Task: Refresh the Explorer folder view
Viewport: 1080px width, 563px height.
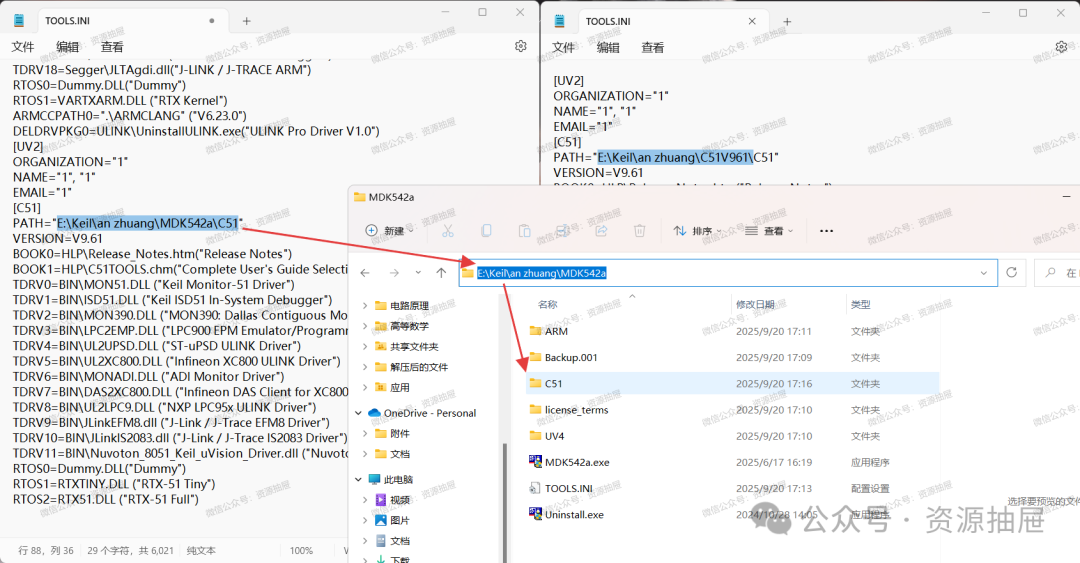Action: 1011,272
